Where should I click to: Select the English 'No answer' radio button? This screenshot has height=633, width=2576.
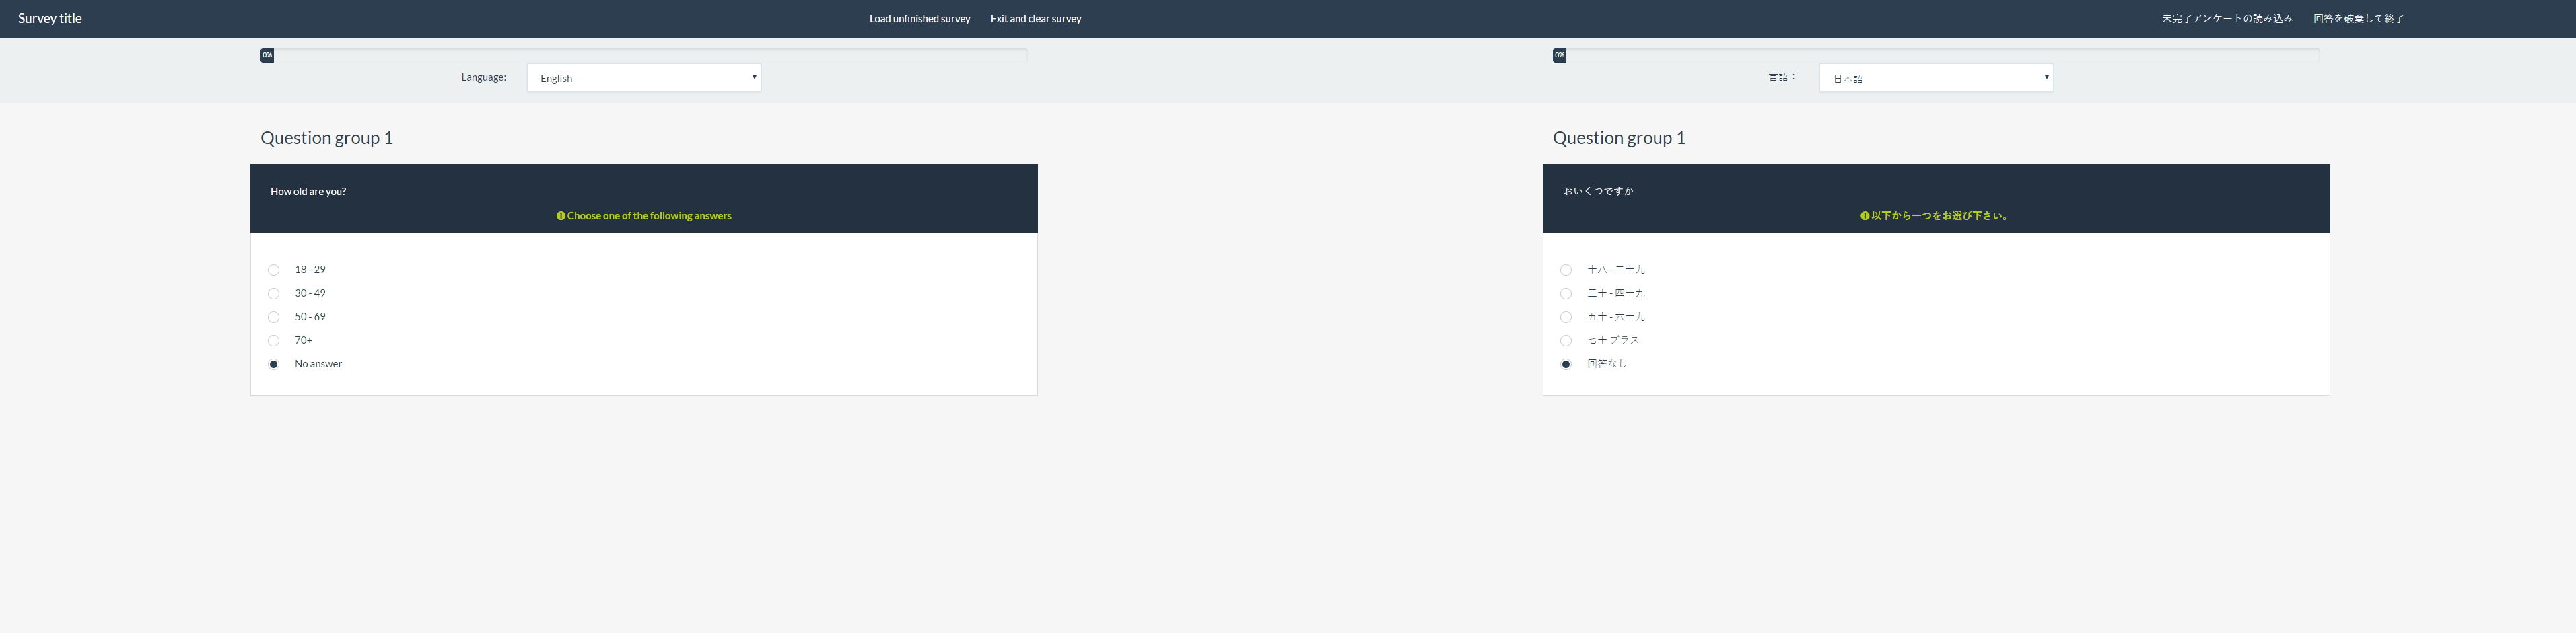tap(274, 364)
